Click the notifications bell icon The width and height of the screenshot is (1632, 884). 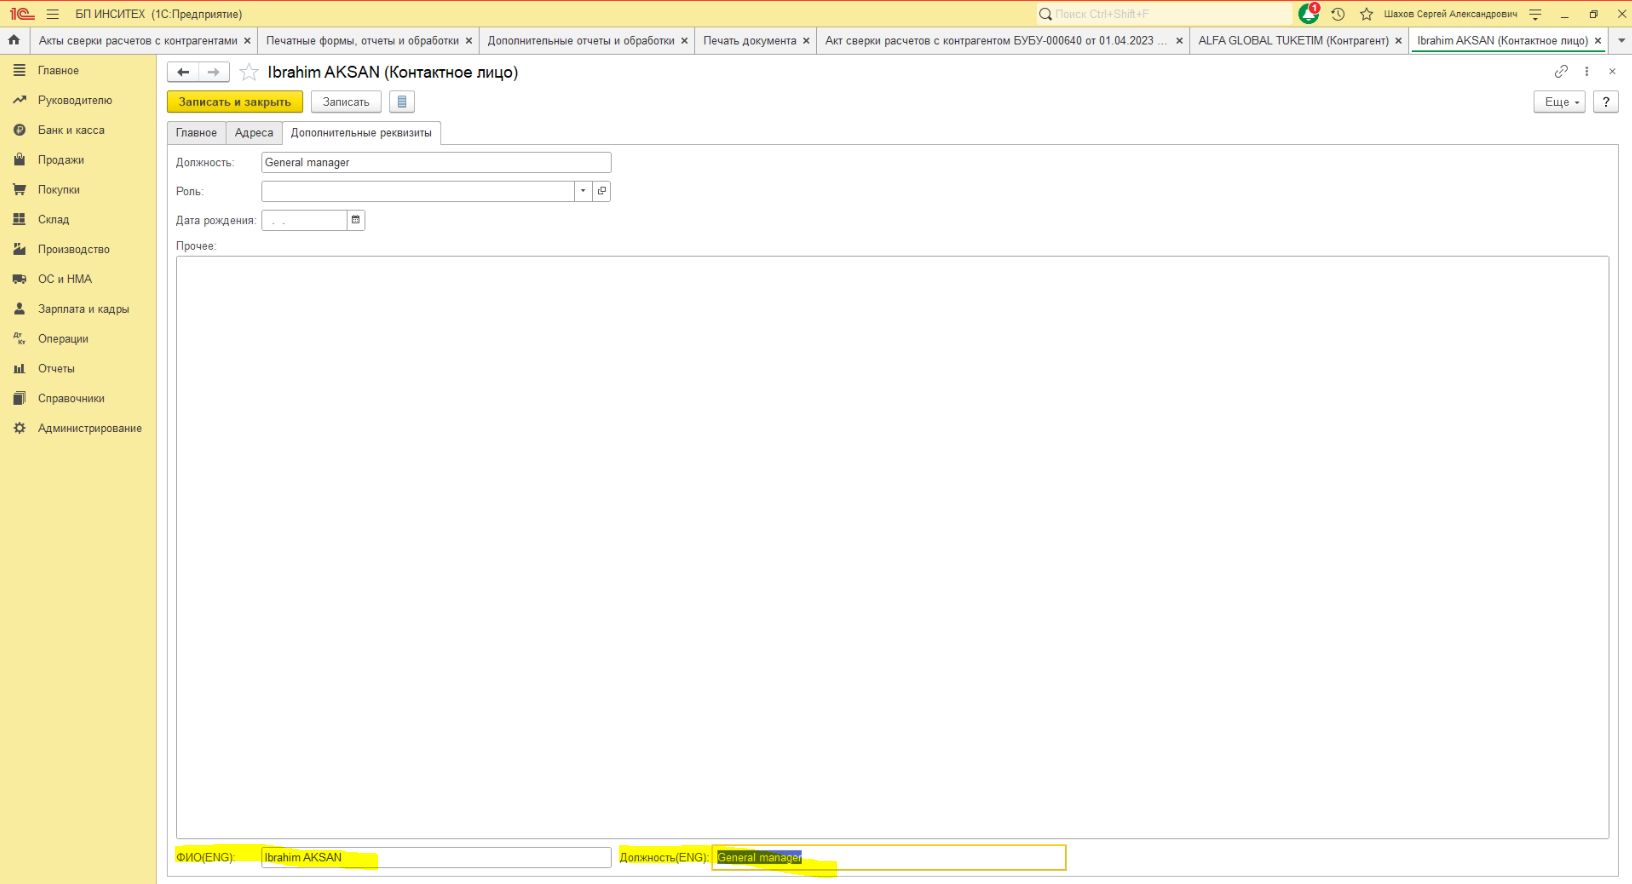[x=1308, y=14]
